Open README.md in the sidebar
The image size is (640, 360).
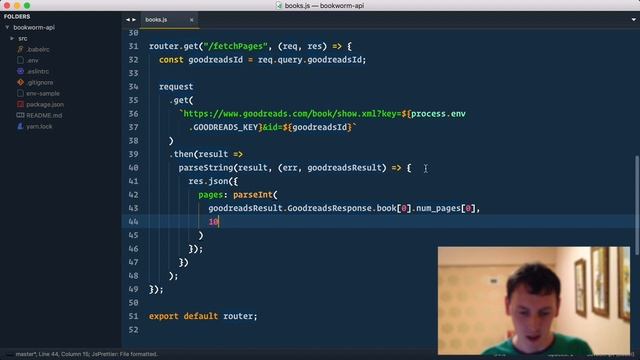pos(44,116)
